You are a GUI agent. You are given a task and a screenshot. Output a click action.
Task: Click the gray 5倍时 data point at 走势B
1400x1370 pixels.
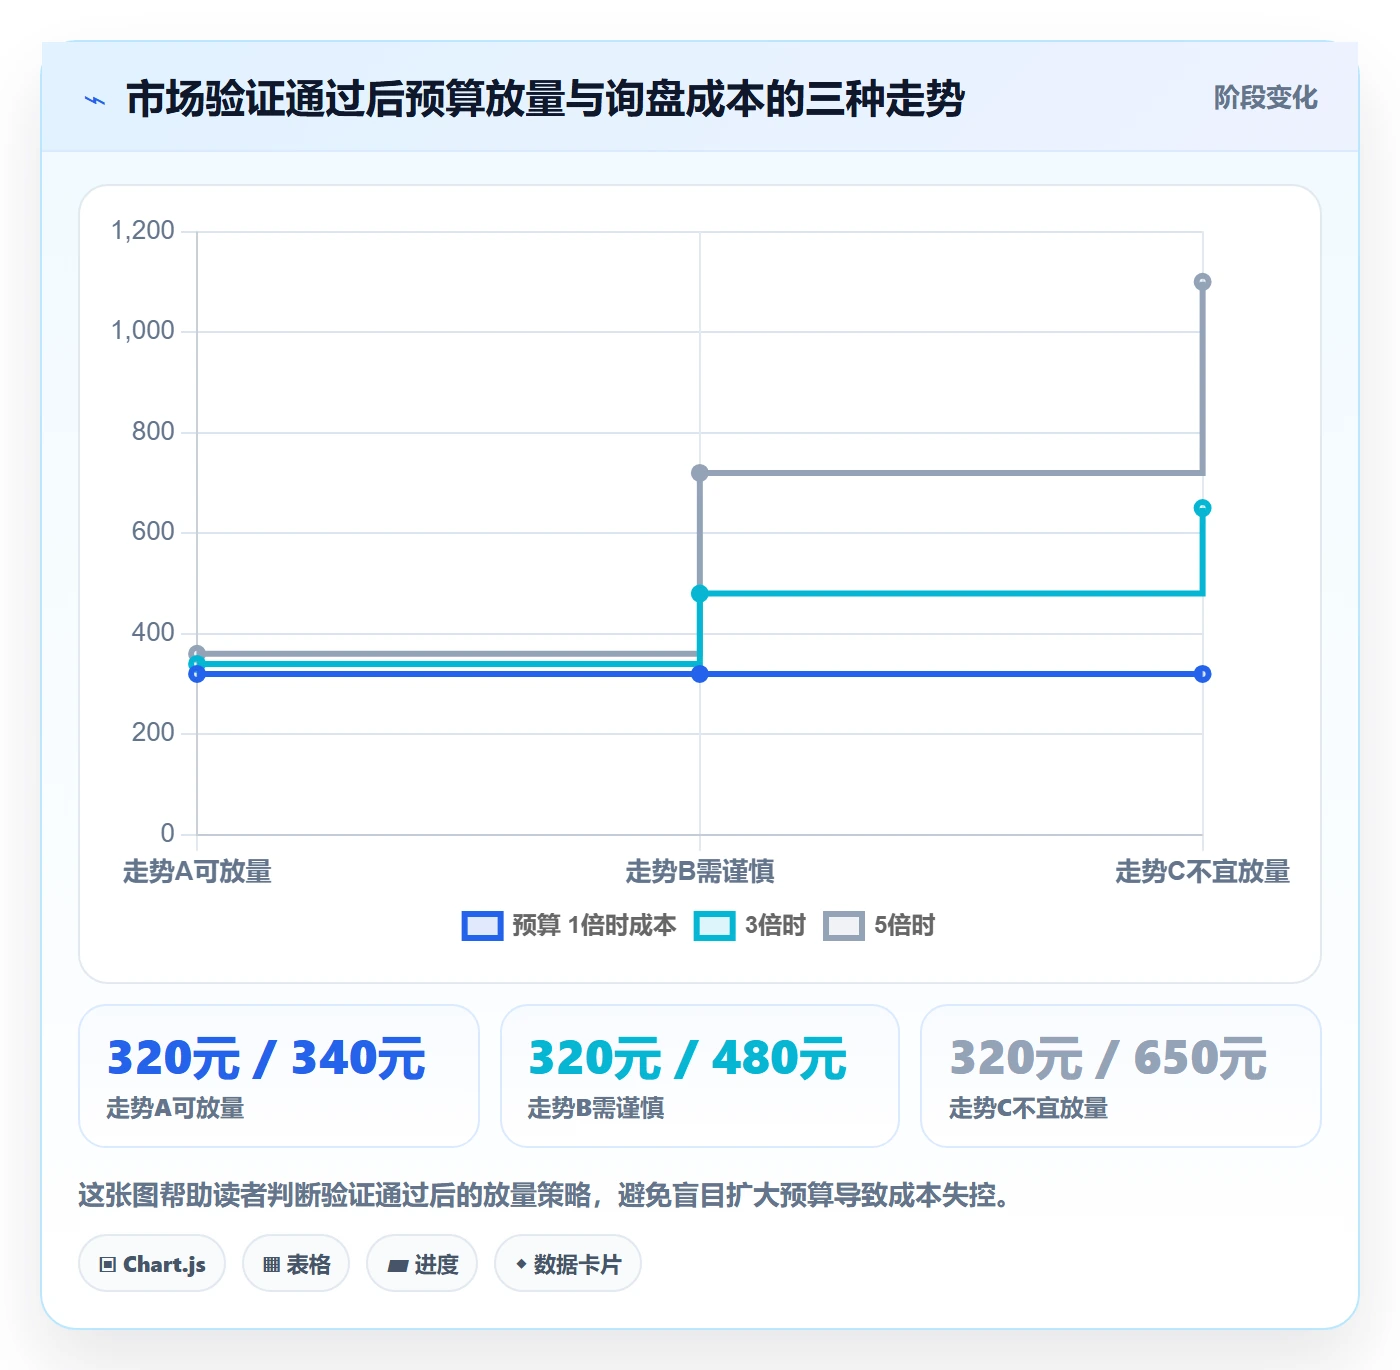(x=700, y=473)
